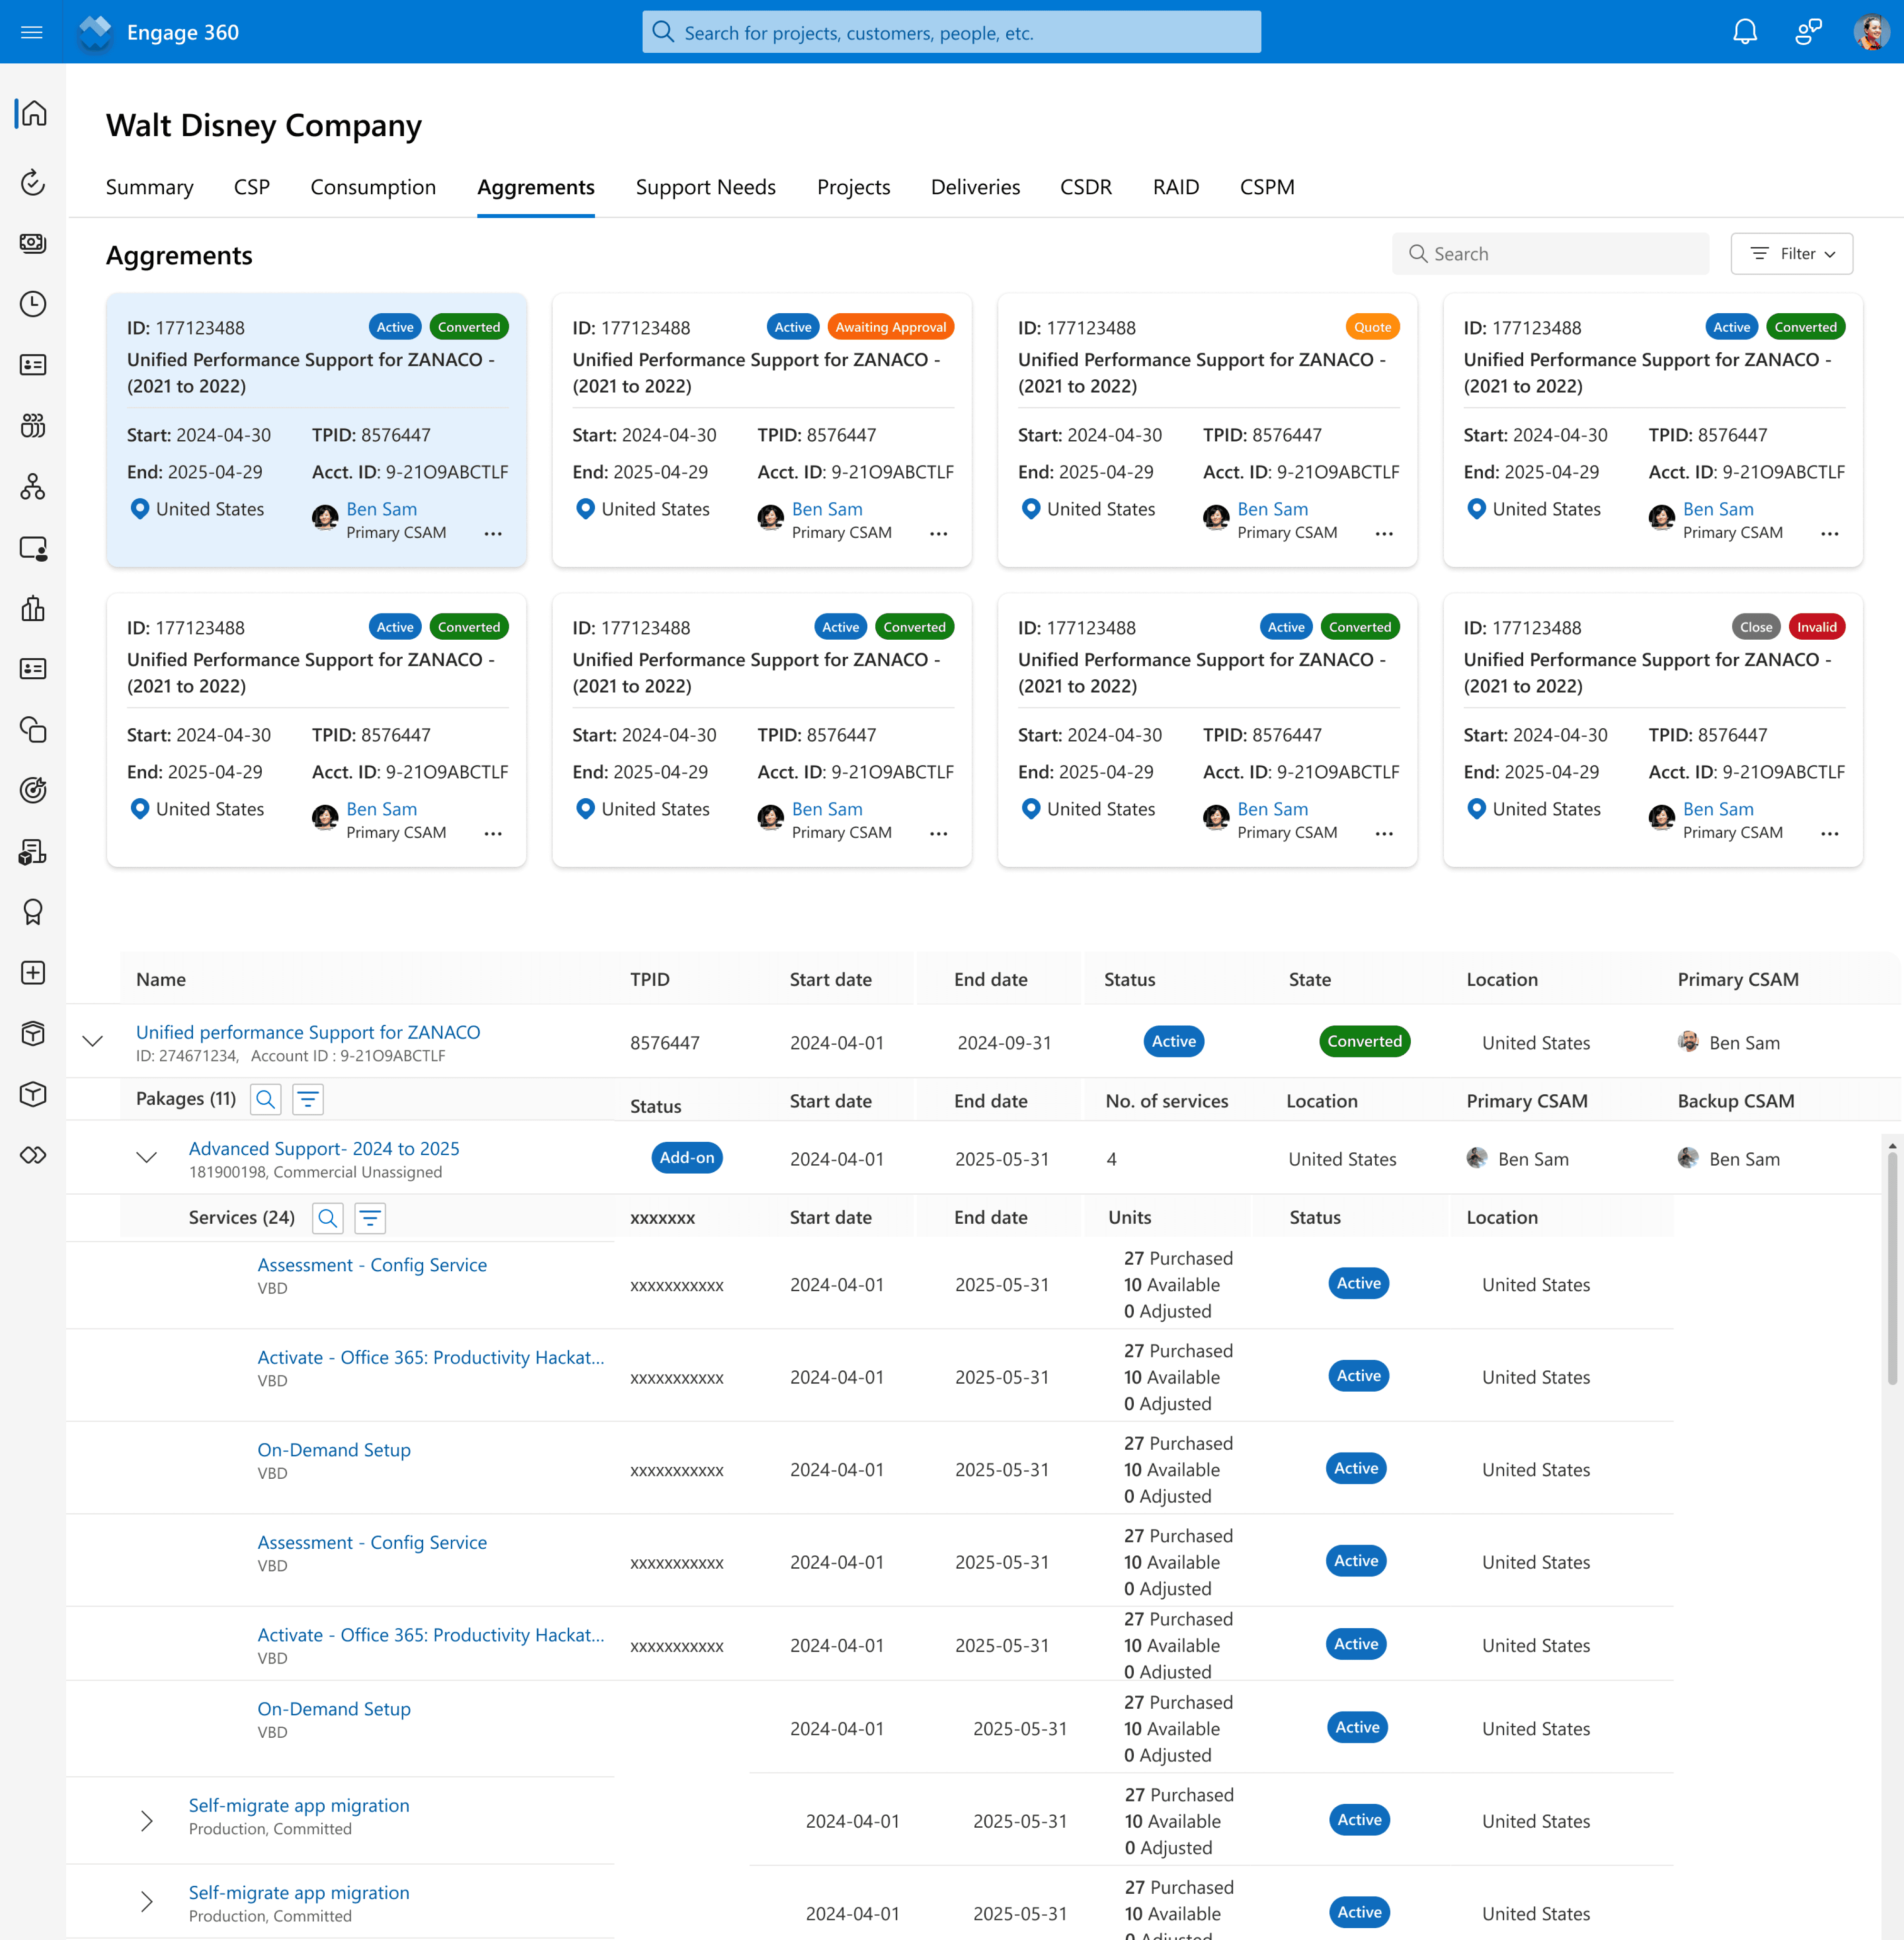Open more options on Awaiting Approval card

[x=938, y=534]
